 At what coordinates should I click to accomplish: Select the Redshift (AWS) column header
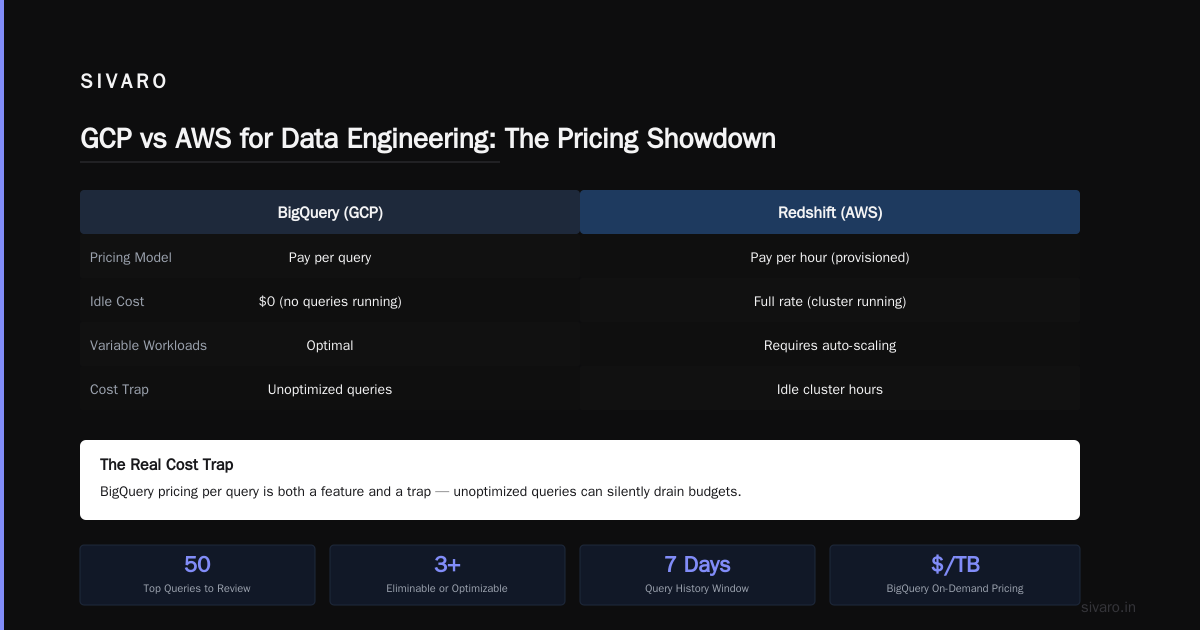[x=830, y=212]
